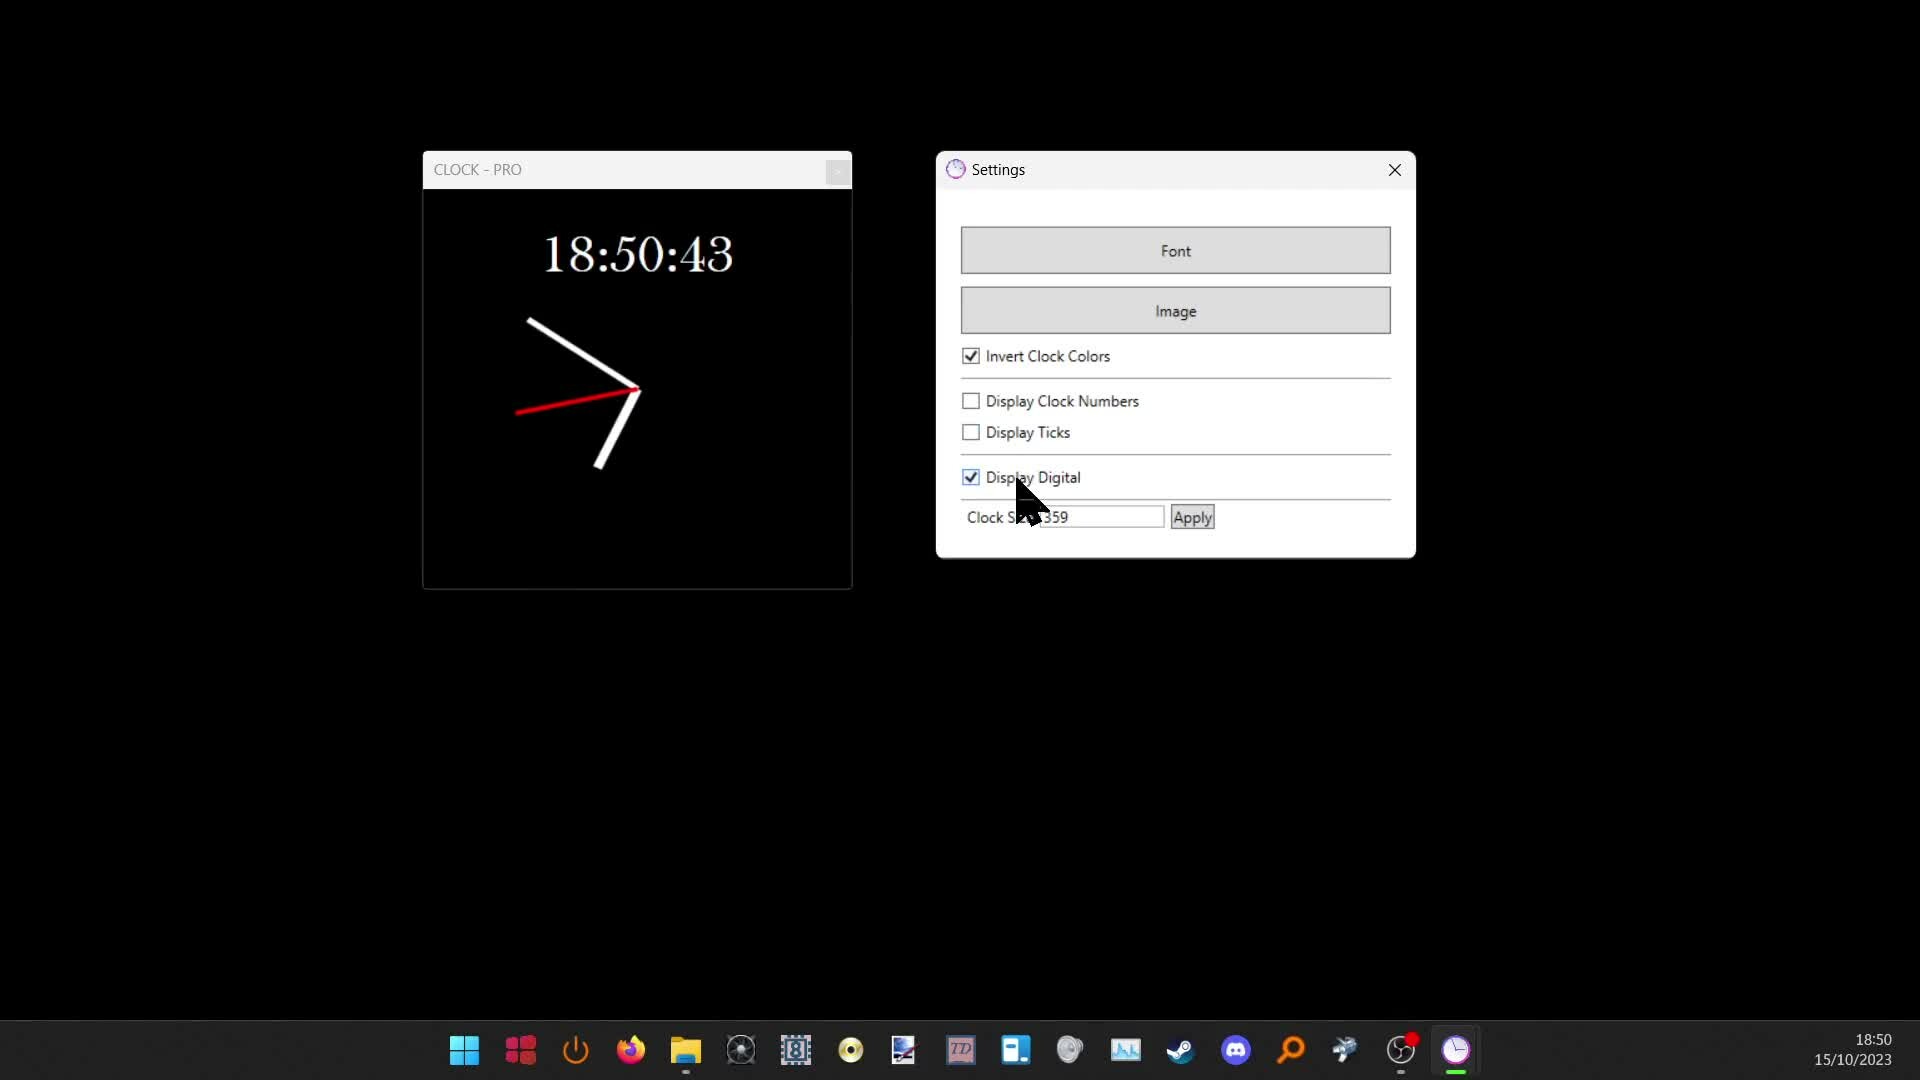The width and height of the screenshot is (1920, 1080).
Task: Click the Font button
Action: point(1175,250)
